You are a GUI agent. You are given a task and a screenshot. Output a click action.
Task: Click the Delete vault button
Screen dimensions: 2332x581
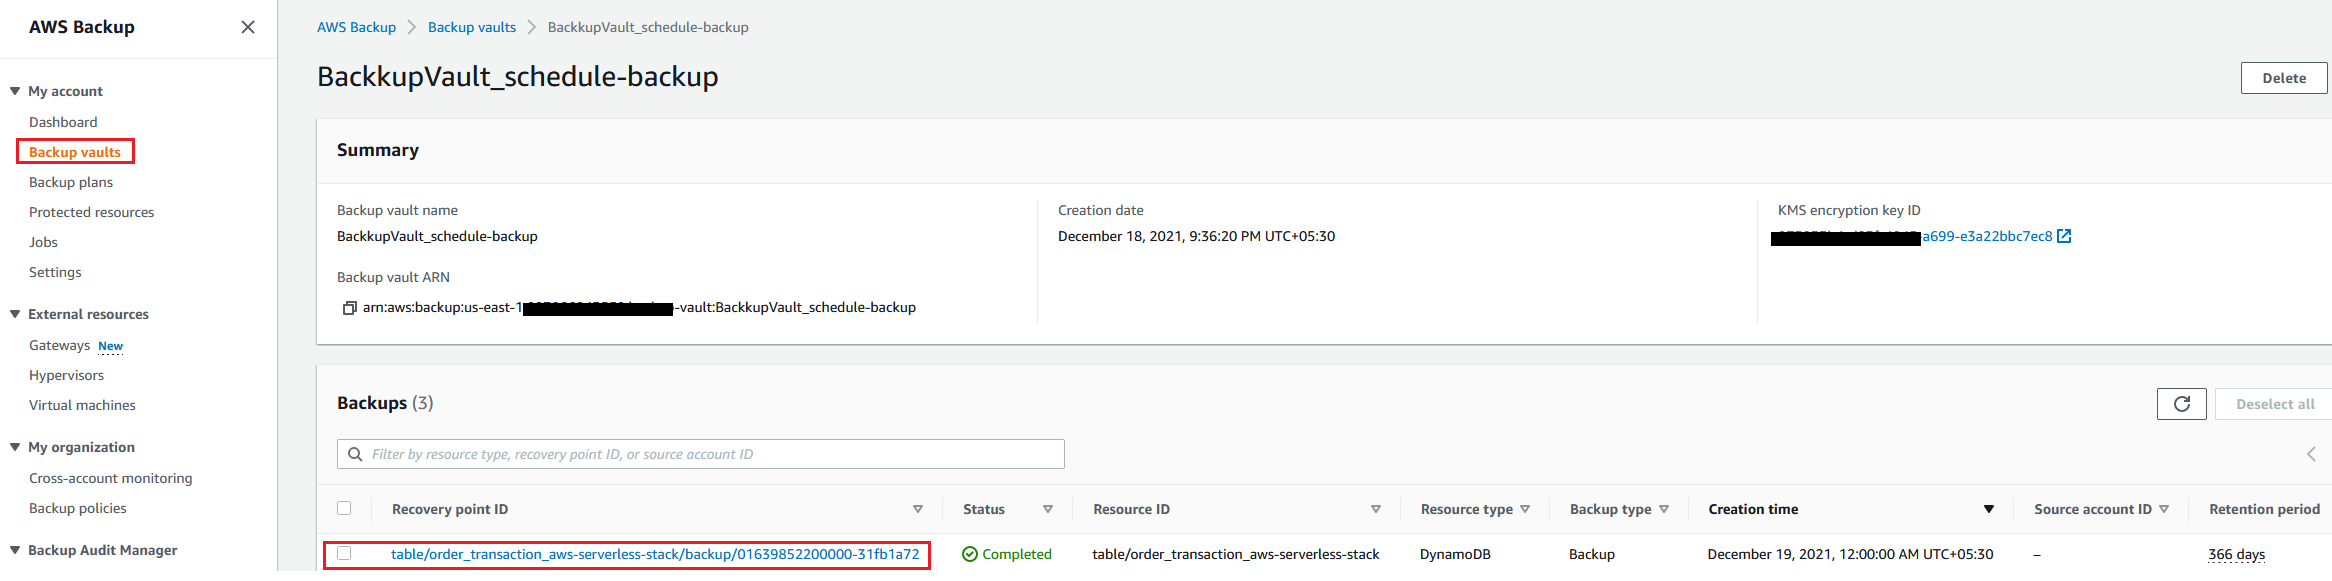coord(2284,78)
